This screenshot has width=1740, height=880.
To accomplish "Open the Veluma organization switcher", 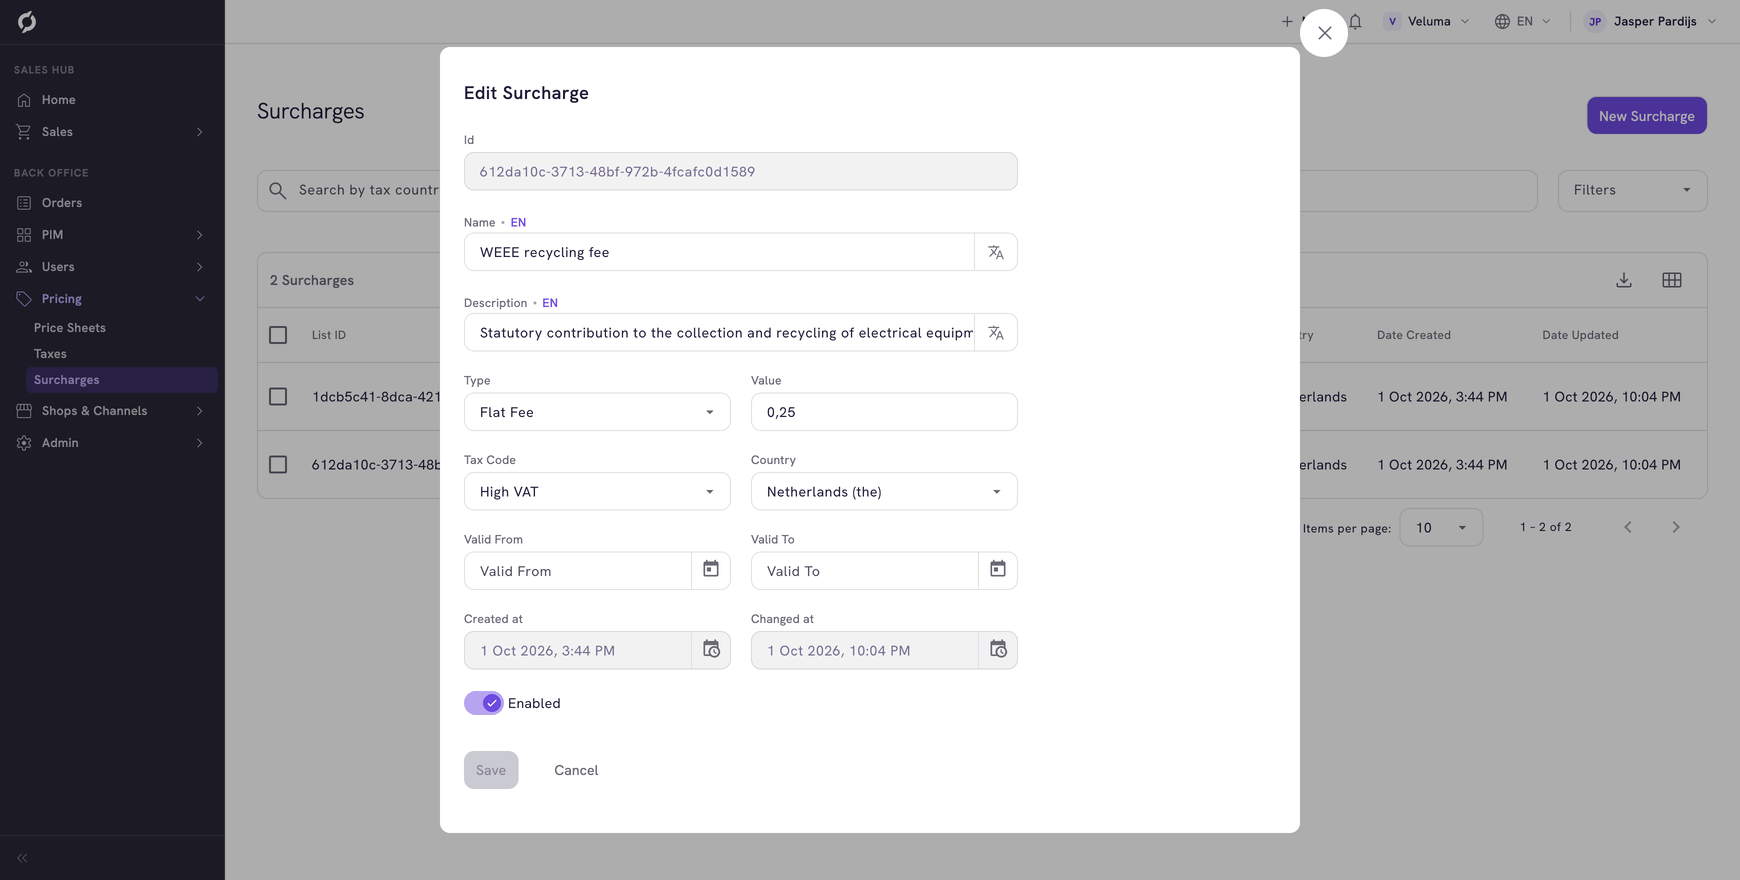I will (1427, 21).
